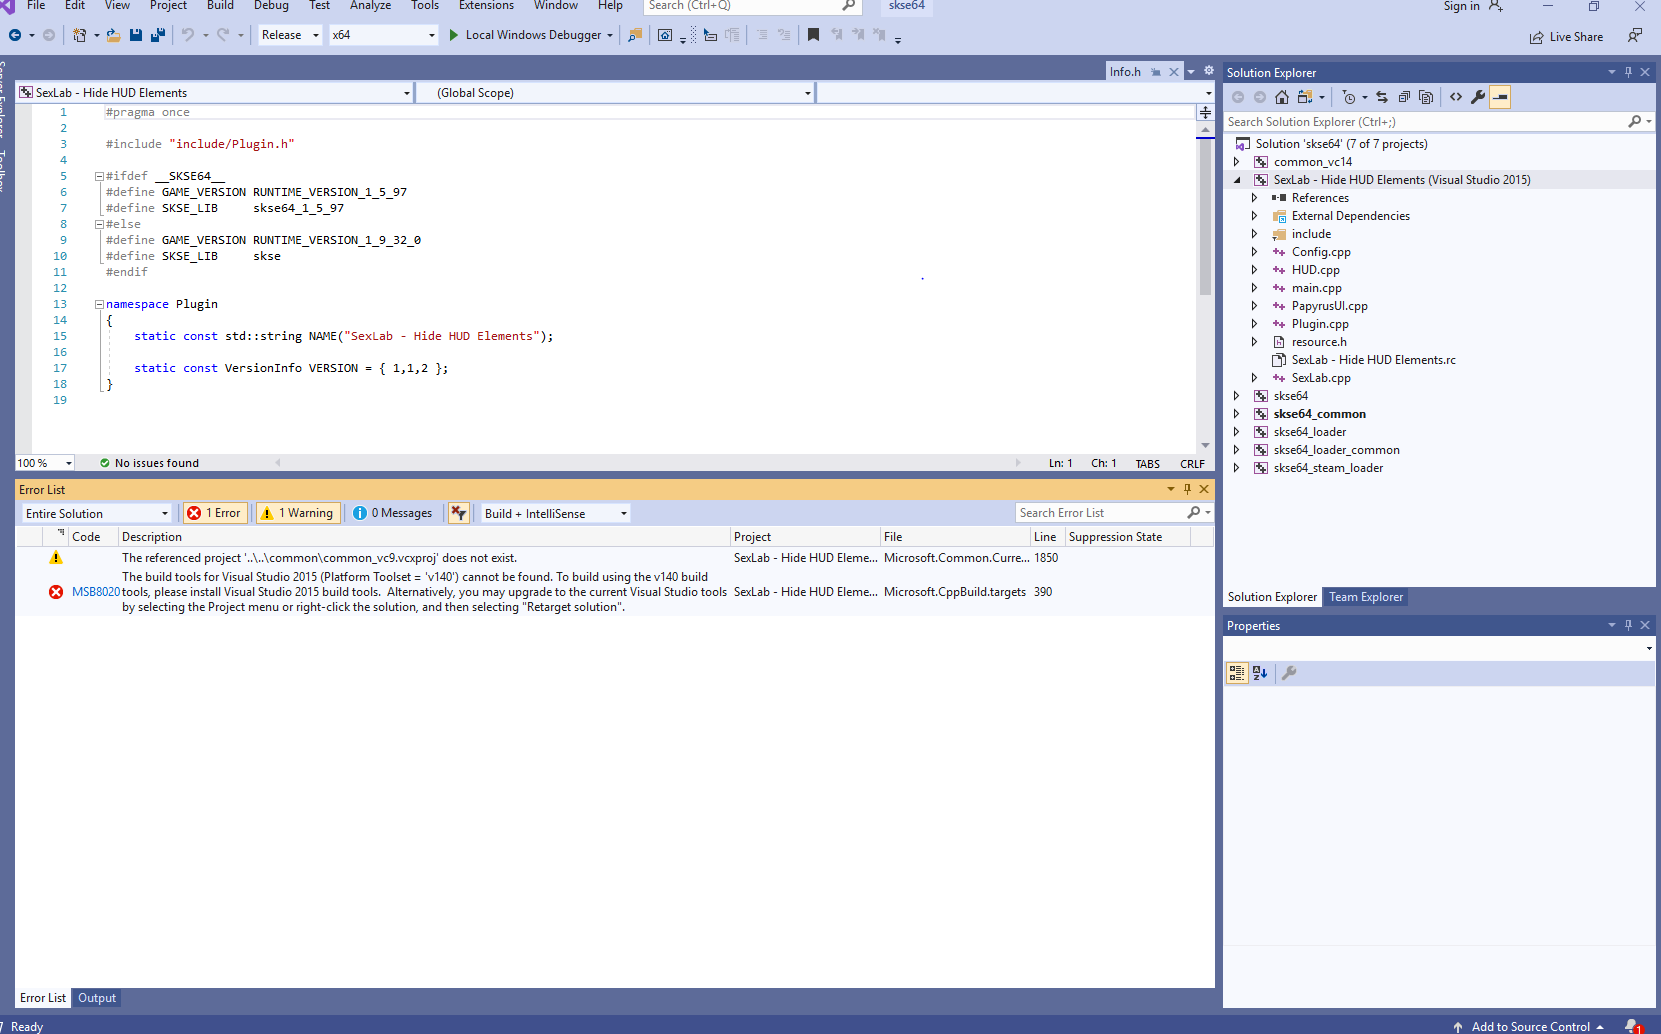Click Switch Views icon in Solution Explorer
The width and height of the screenshot is (1661, 1034).
[x=1305, y=97]
